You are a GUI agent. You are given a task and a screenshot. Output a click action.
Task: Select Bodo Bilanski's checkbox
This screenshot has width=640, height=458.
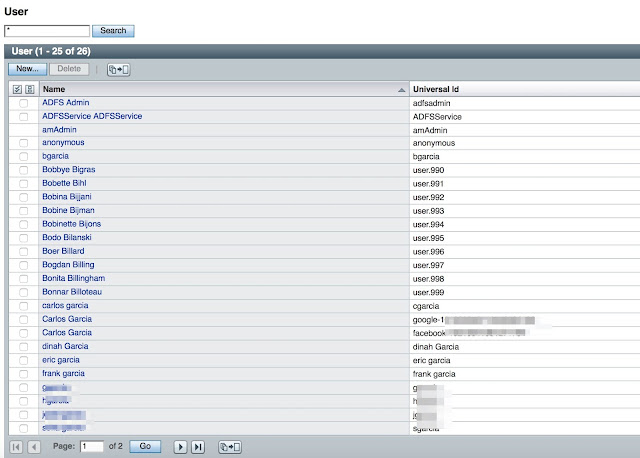[24, 238]
